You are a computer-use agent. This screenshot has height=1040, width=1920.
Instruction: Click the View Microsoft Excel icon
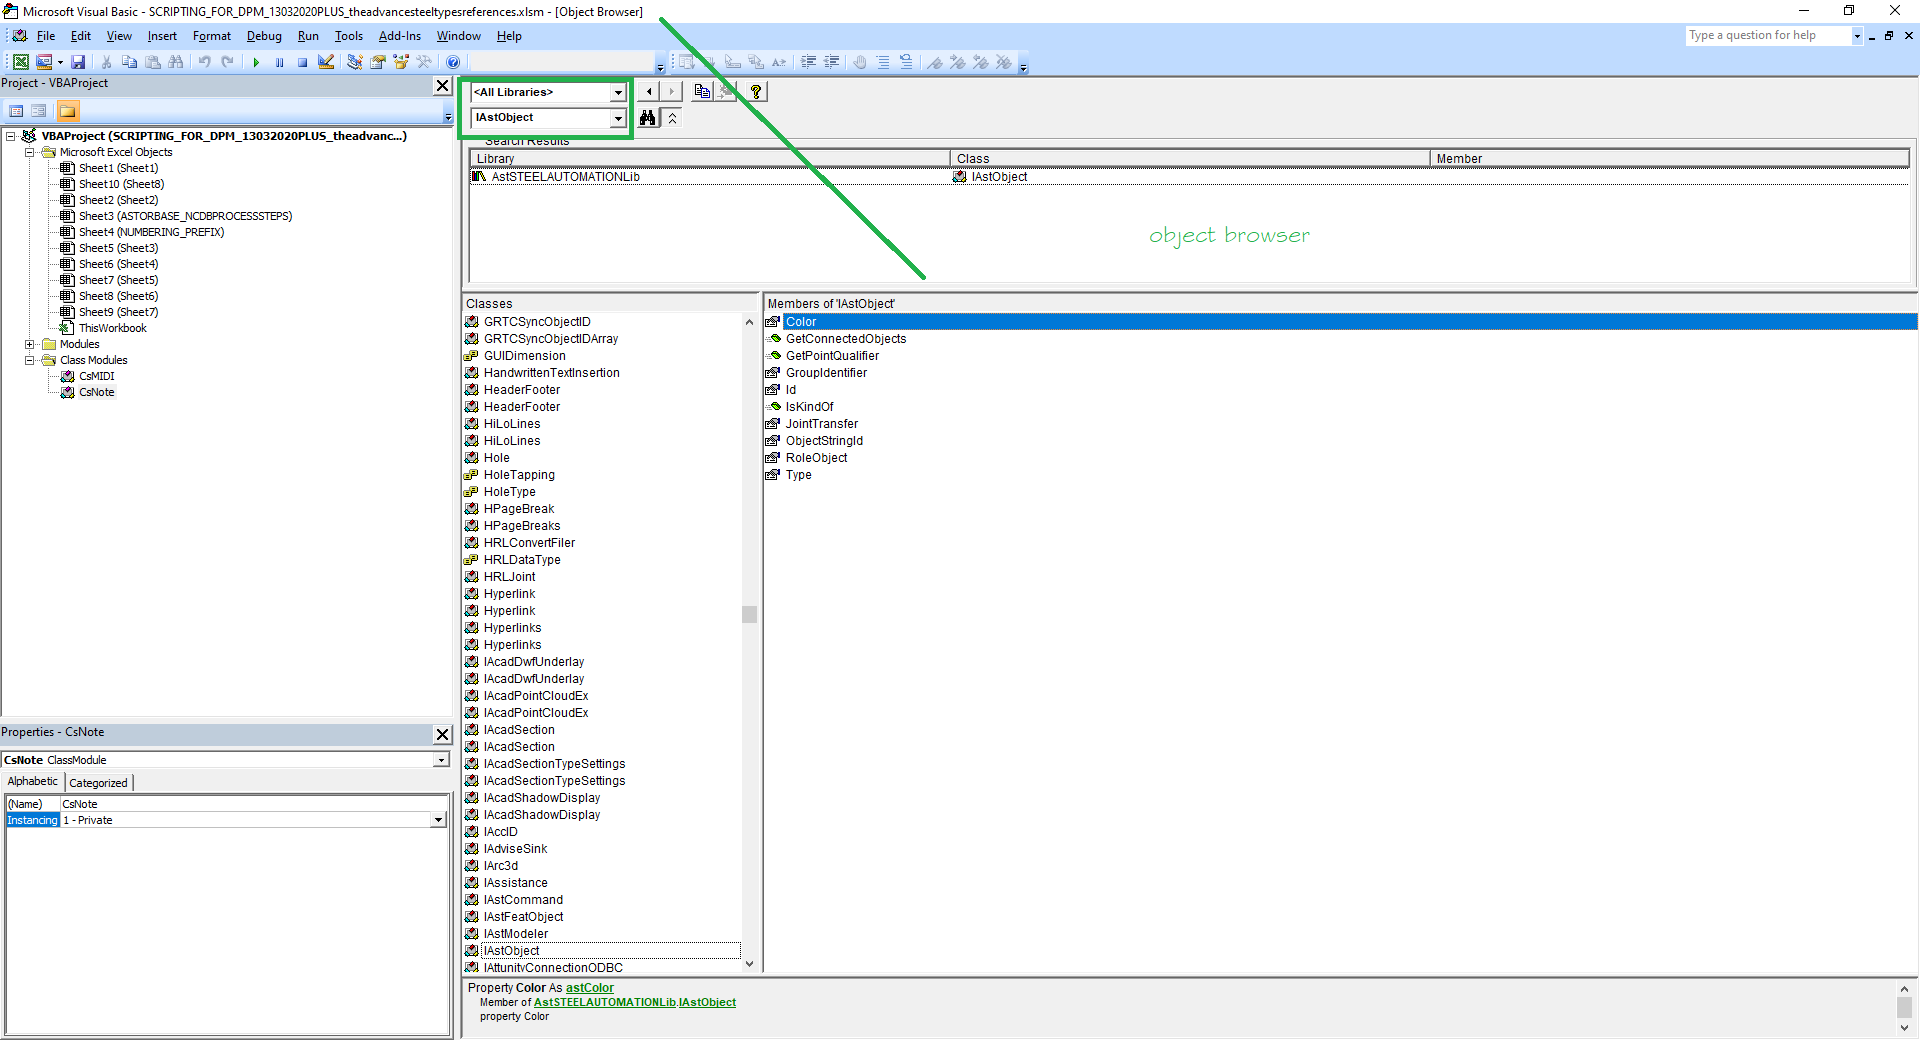click(20, 61)
